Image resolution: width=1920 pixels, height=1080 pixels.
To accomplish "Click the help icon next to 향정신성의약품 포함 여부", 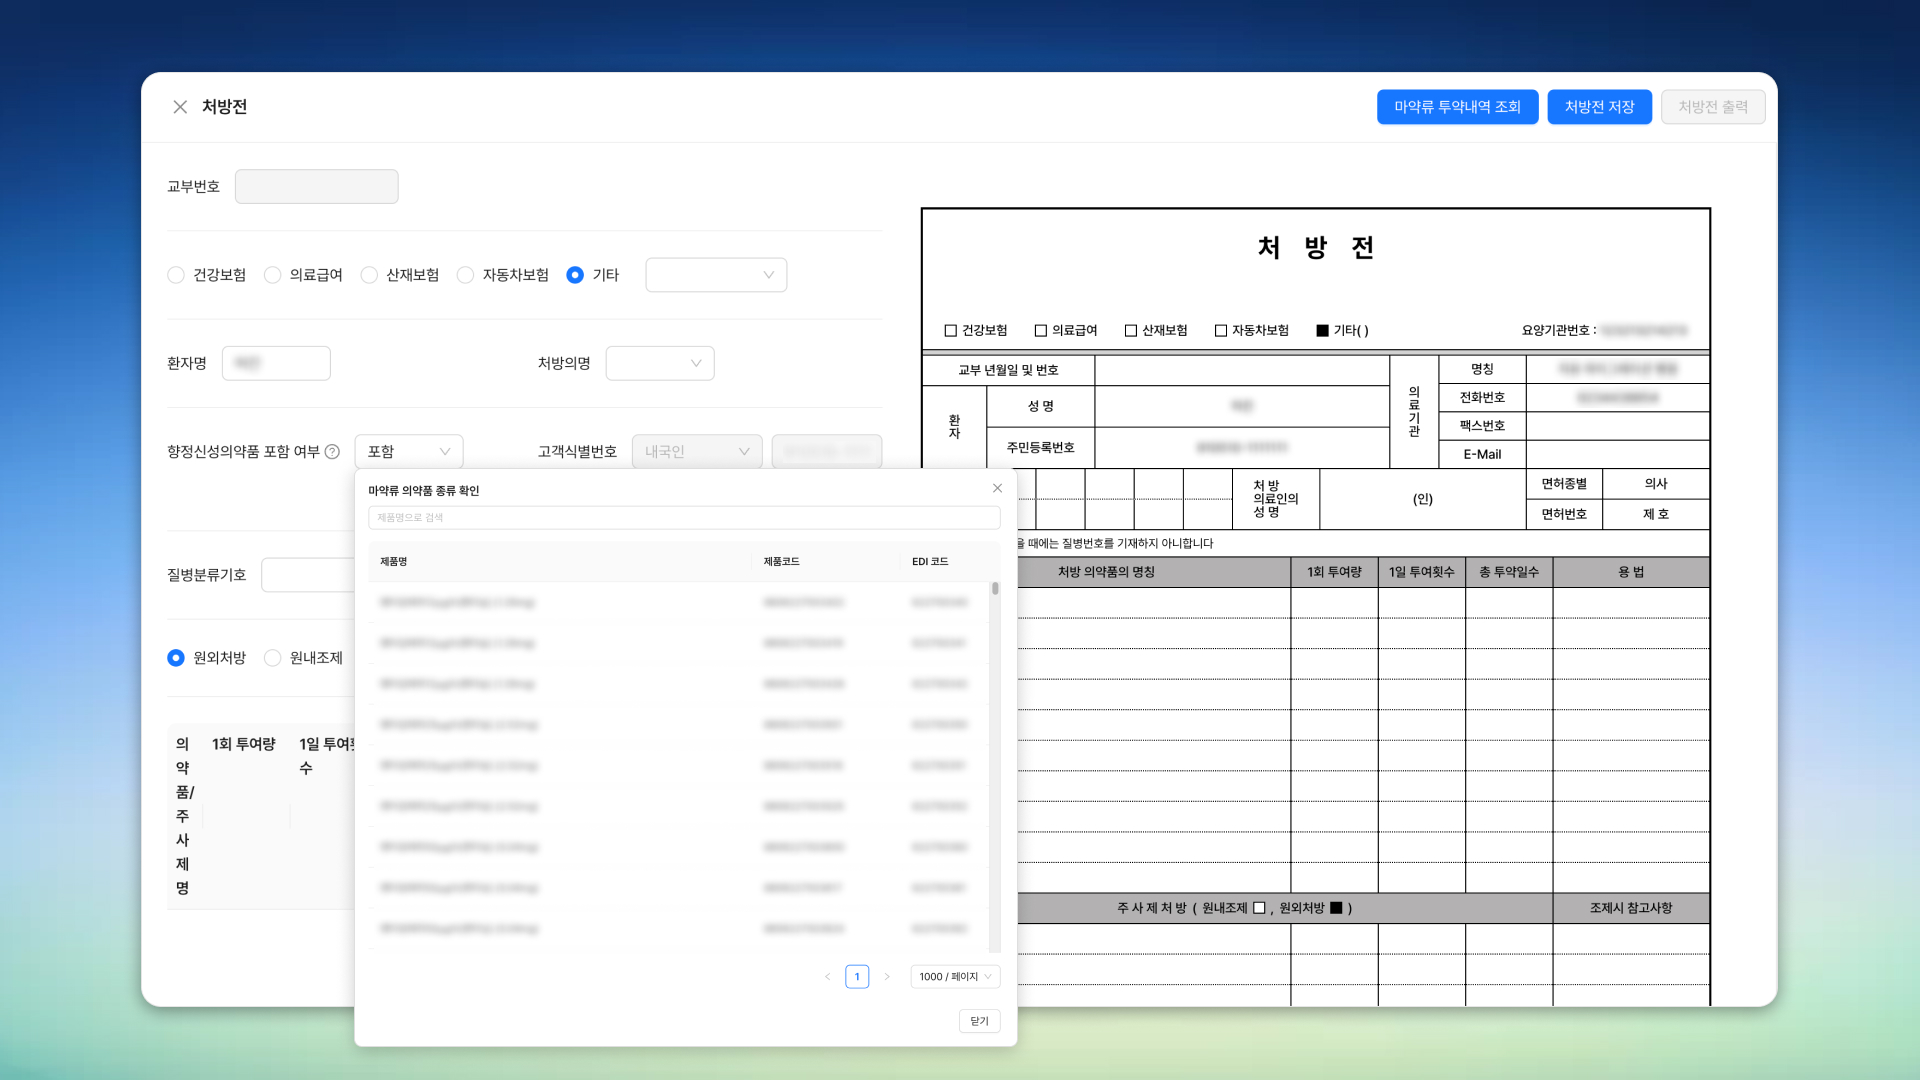I will coord(333,452).
